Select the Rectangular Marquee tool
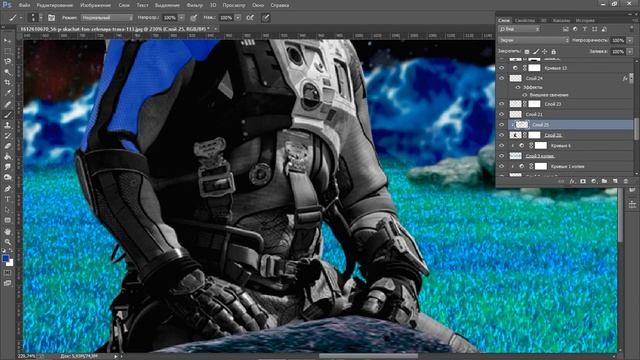Image resolution: width=640 pixels, height=360 pixels. pyautogui.click(x=7, y=51)
